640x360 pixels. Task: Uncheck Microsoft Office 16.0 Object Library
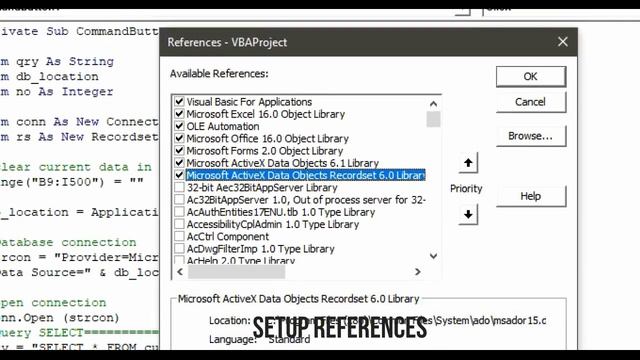[179, 138]
